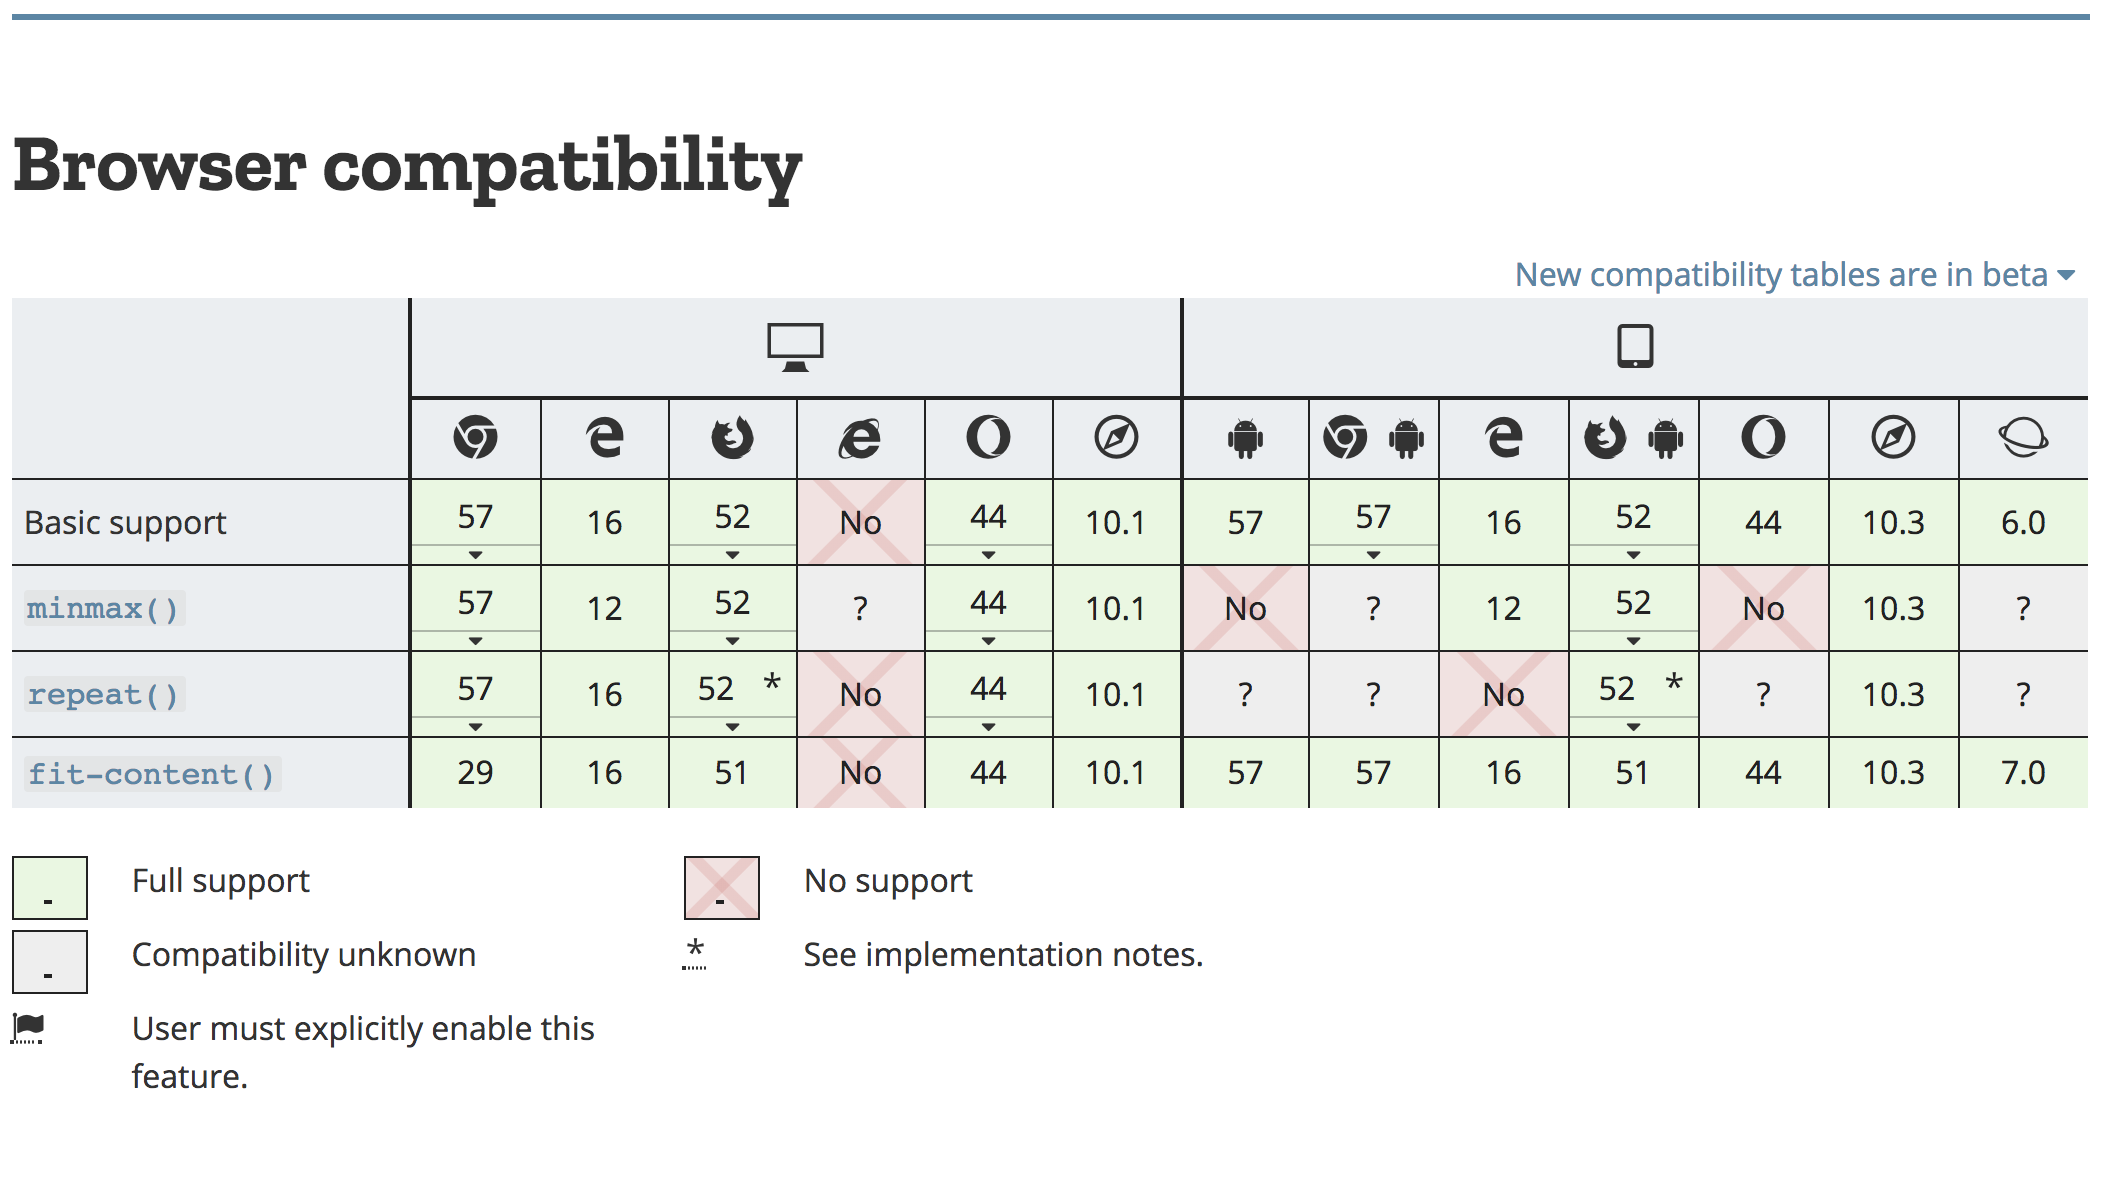Expand Chrome 57 Basic support details
This screenshot has height=1178, width=2102.
(475, 554)
